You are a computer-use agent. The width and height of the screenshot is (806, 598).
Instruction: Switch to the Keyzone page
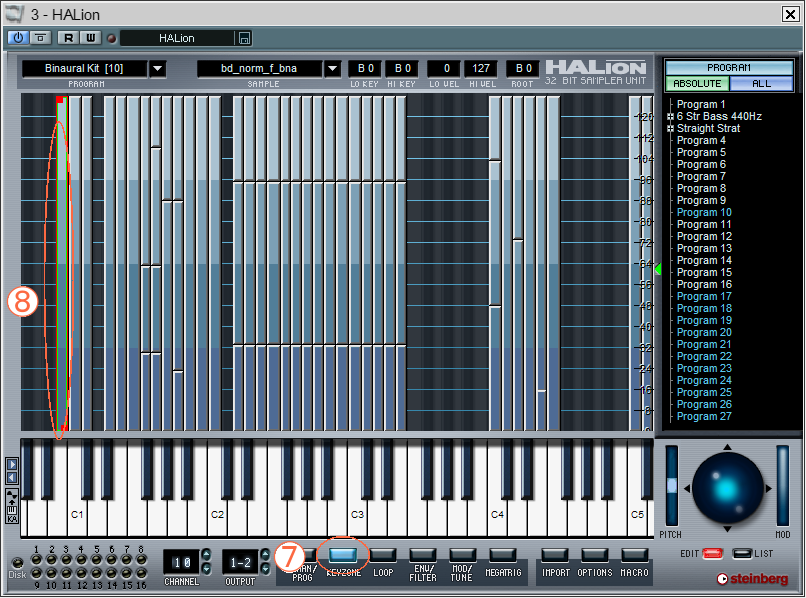pos(343,554)
